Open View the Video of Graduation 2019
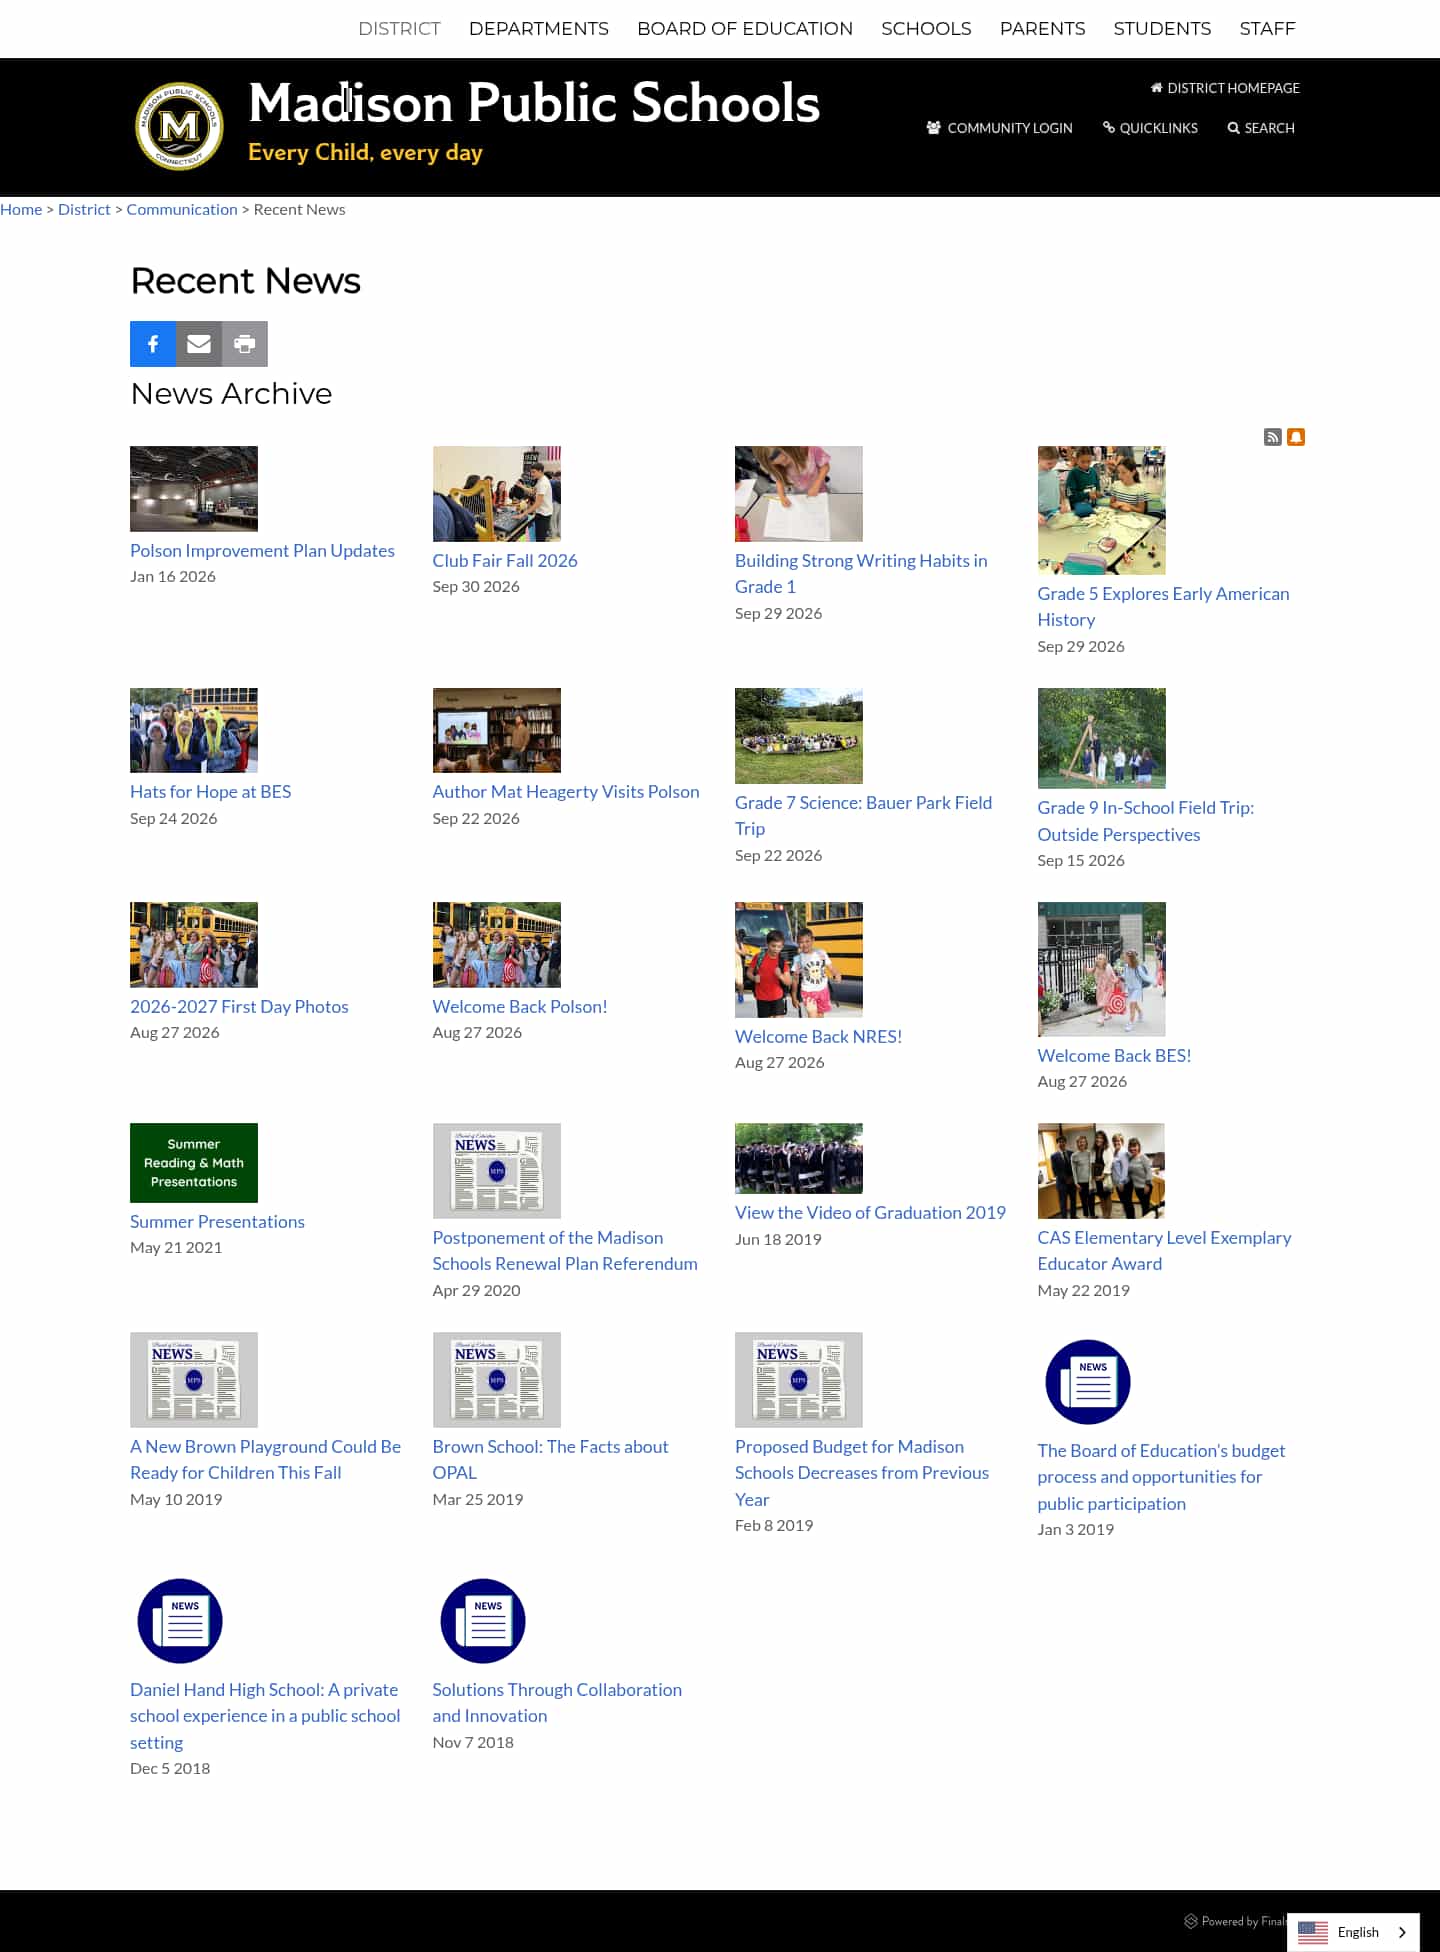 870,1212
